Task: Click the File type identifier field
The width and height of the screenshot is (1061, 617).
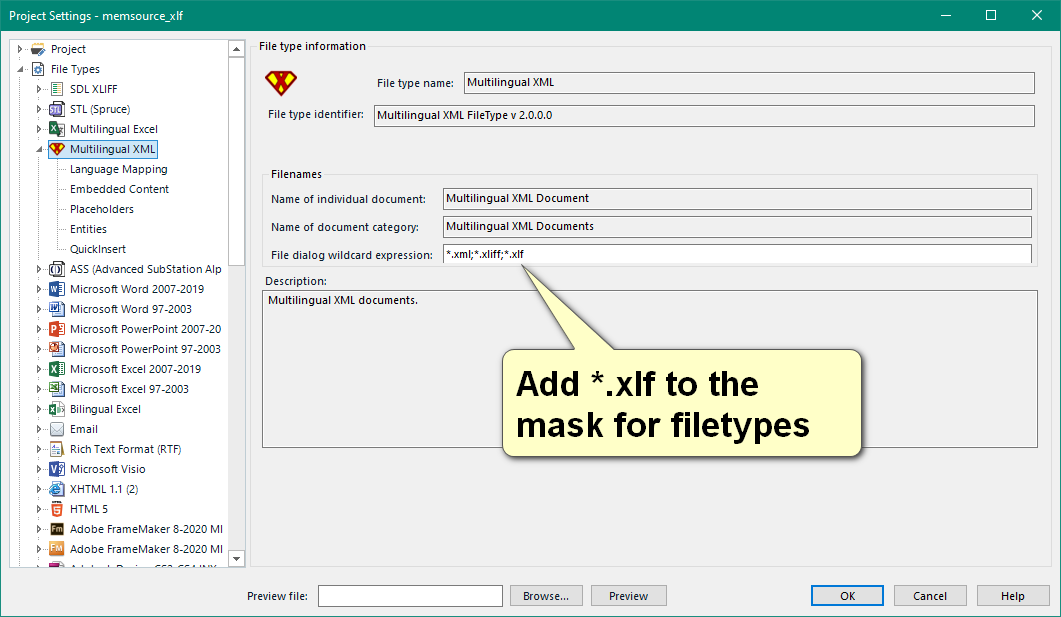Action: point(704,116)
